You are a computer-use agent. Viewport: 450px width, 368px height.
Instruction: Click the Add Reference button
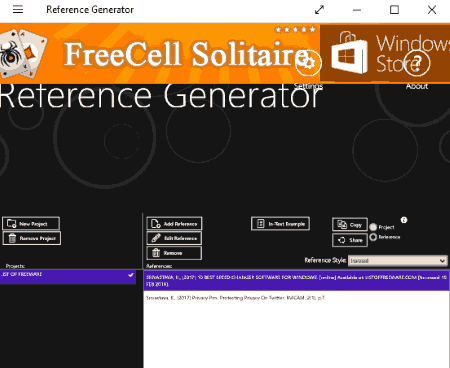pos(174,224)
